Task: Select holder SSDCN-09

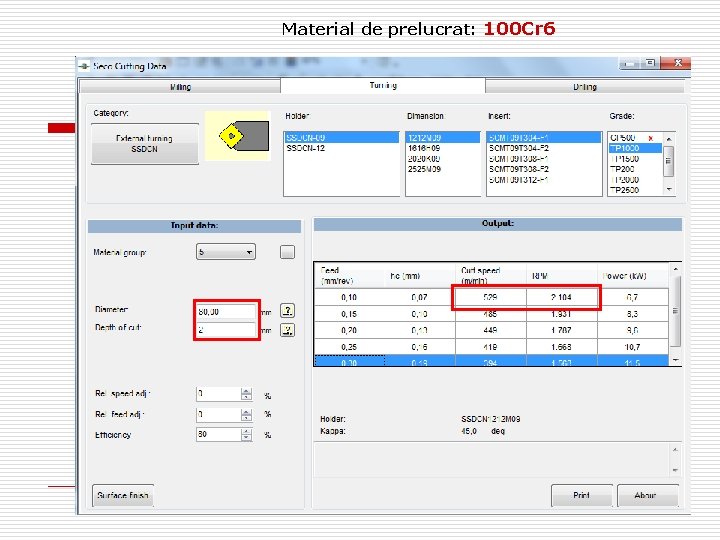Action: tap(341, 137)
